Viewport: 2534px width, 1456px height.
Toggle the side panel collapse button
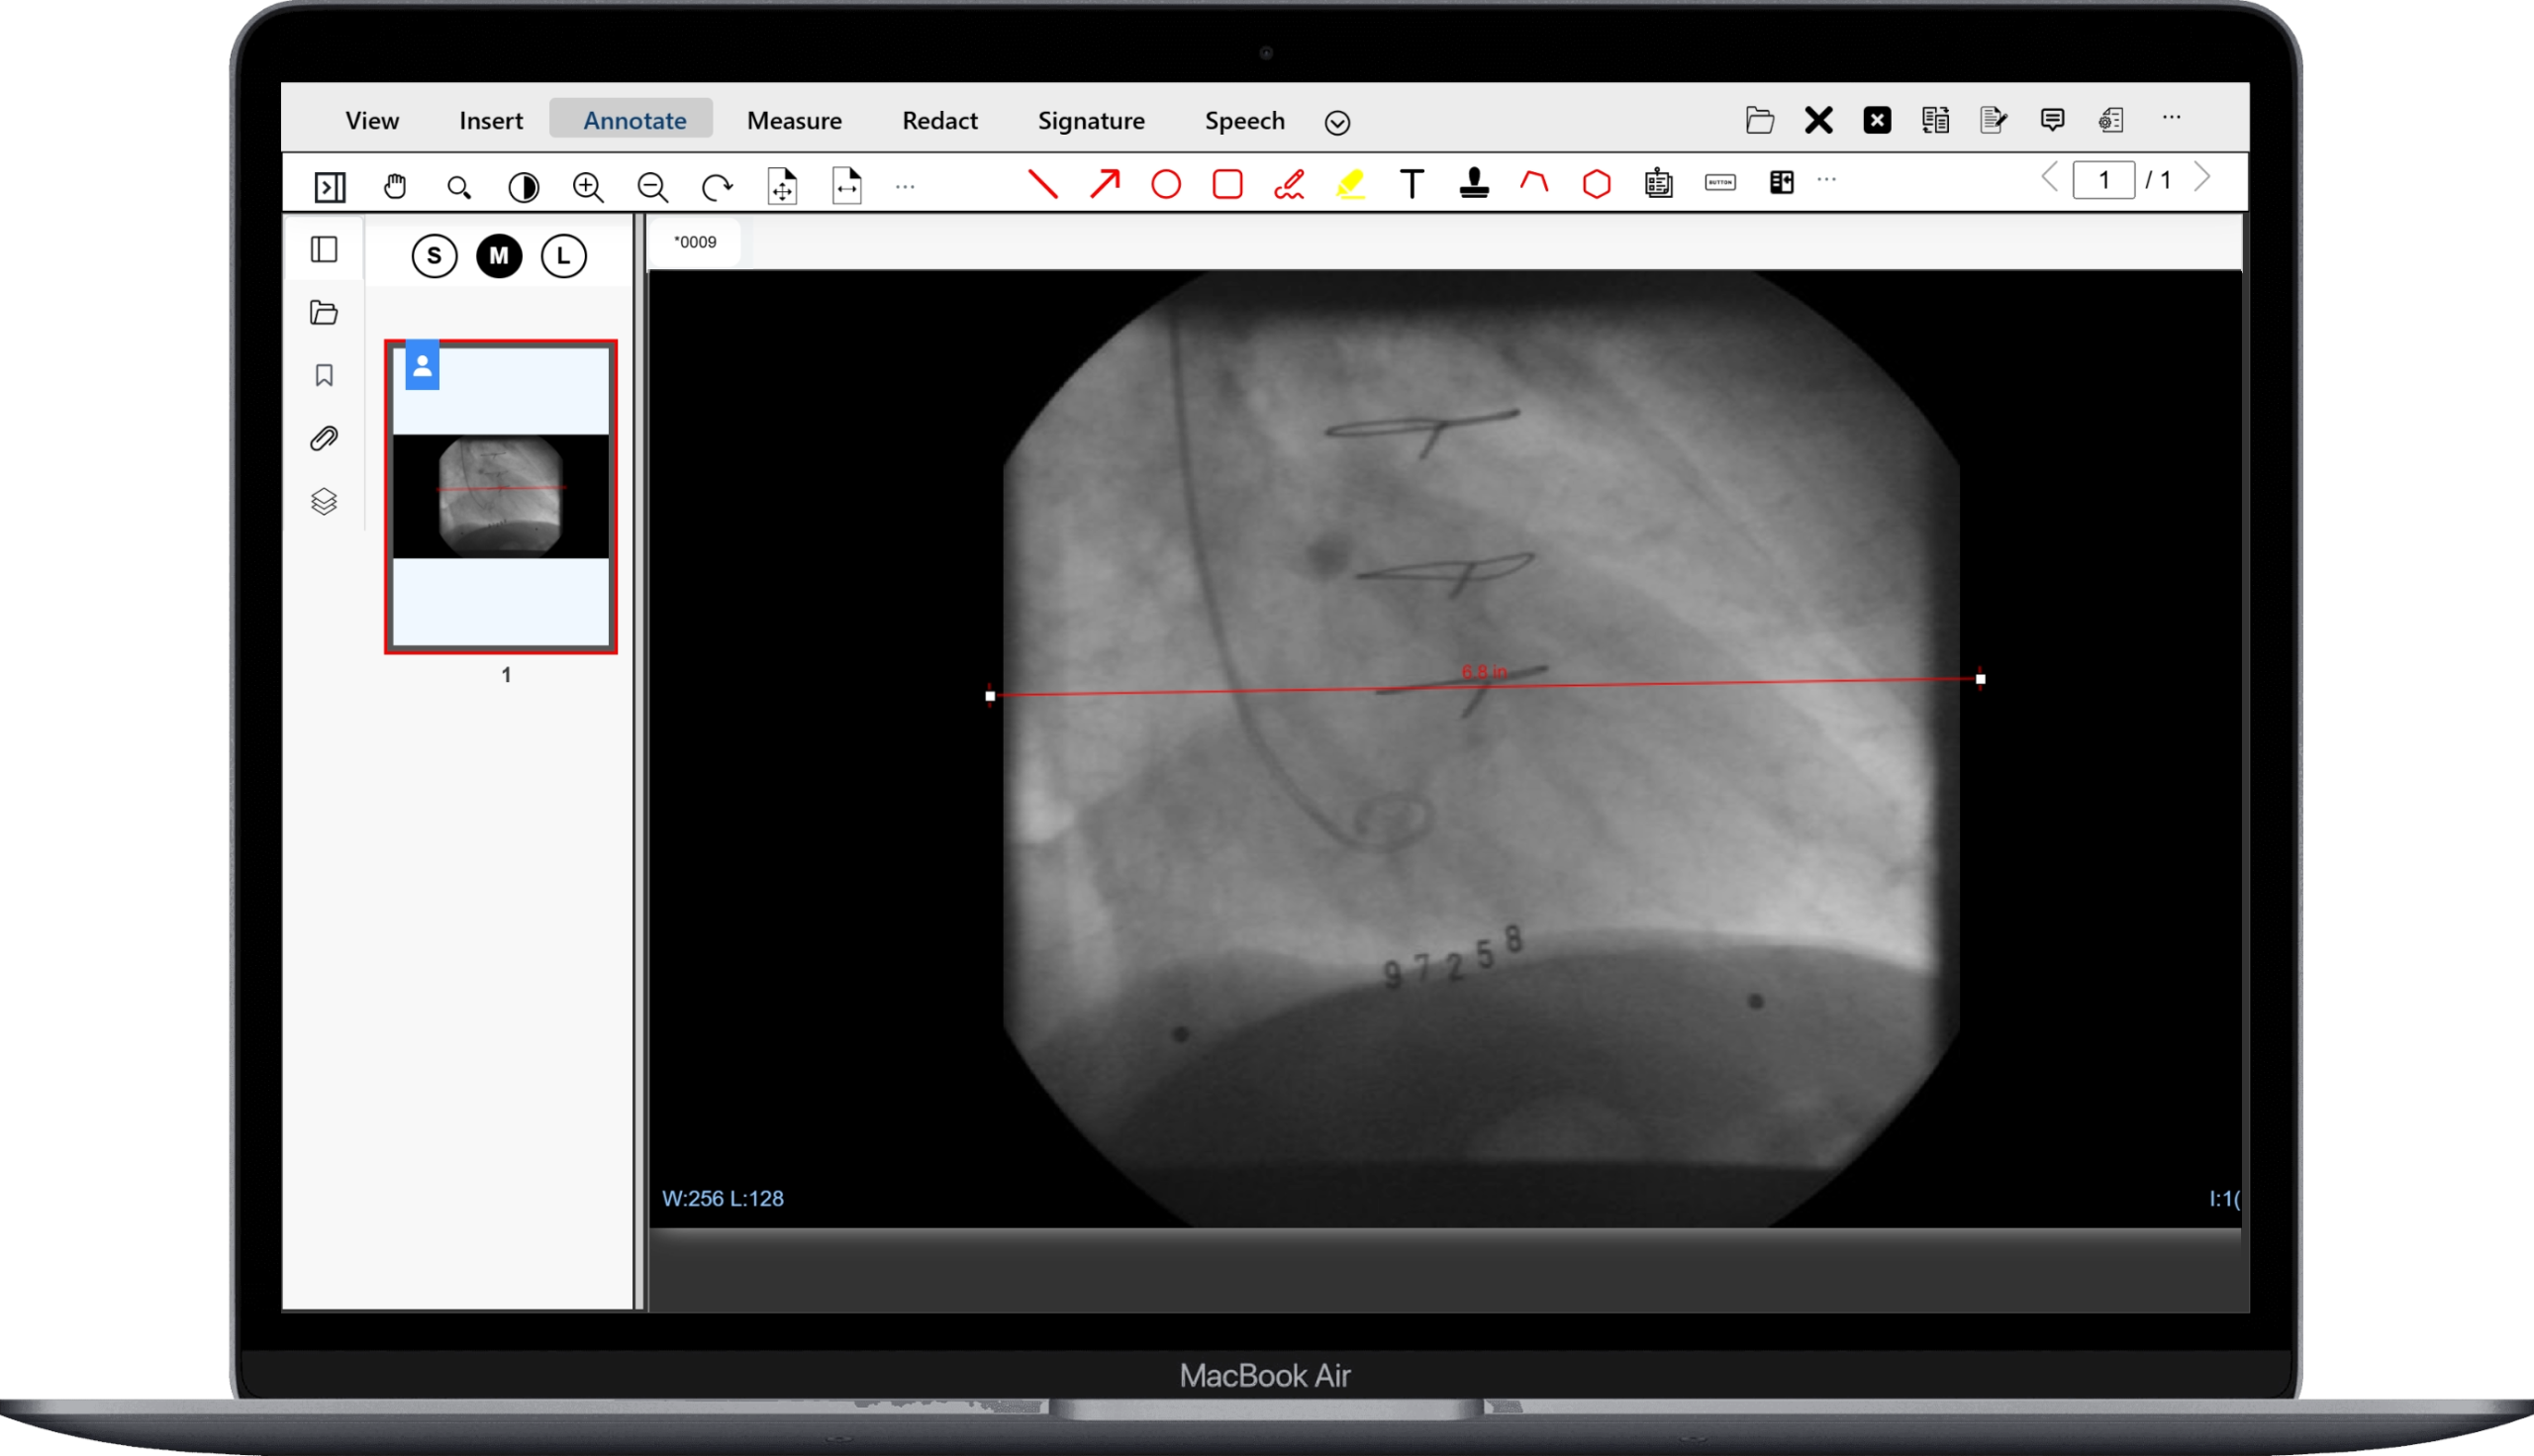point(329,187)
